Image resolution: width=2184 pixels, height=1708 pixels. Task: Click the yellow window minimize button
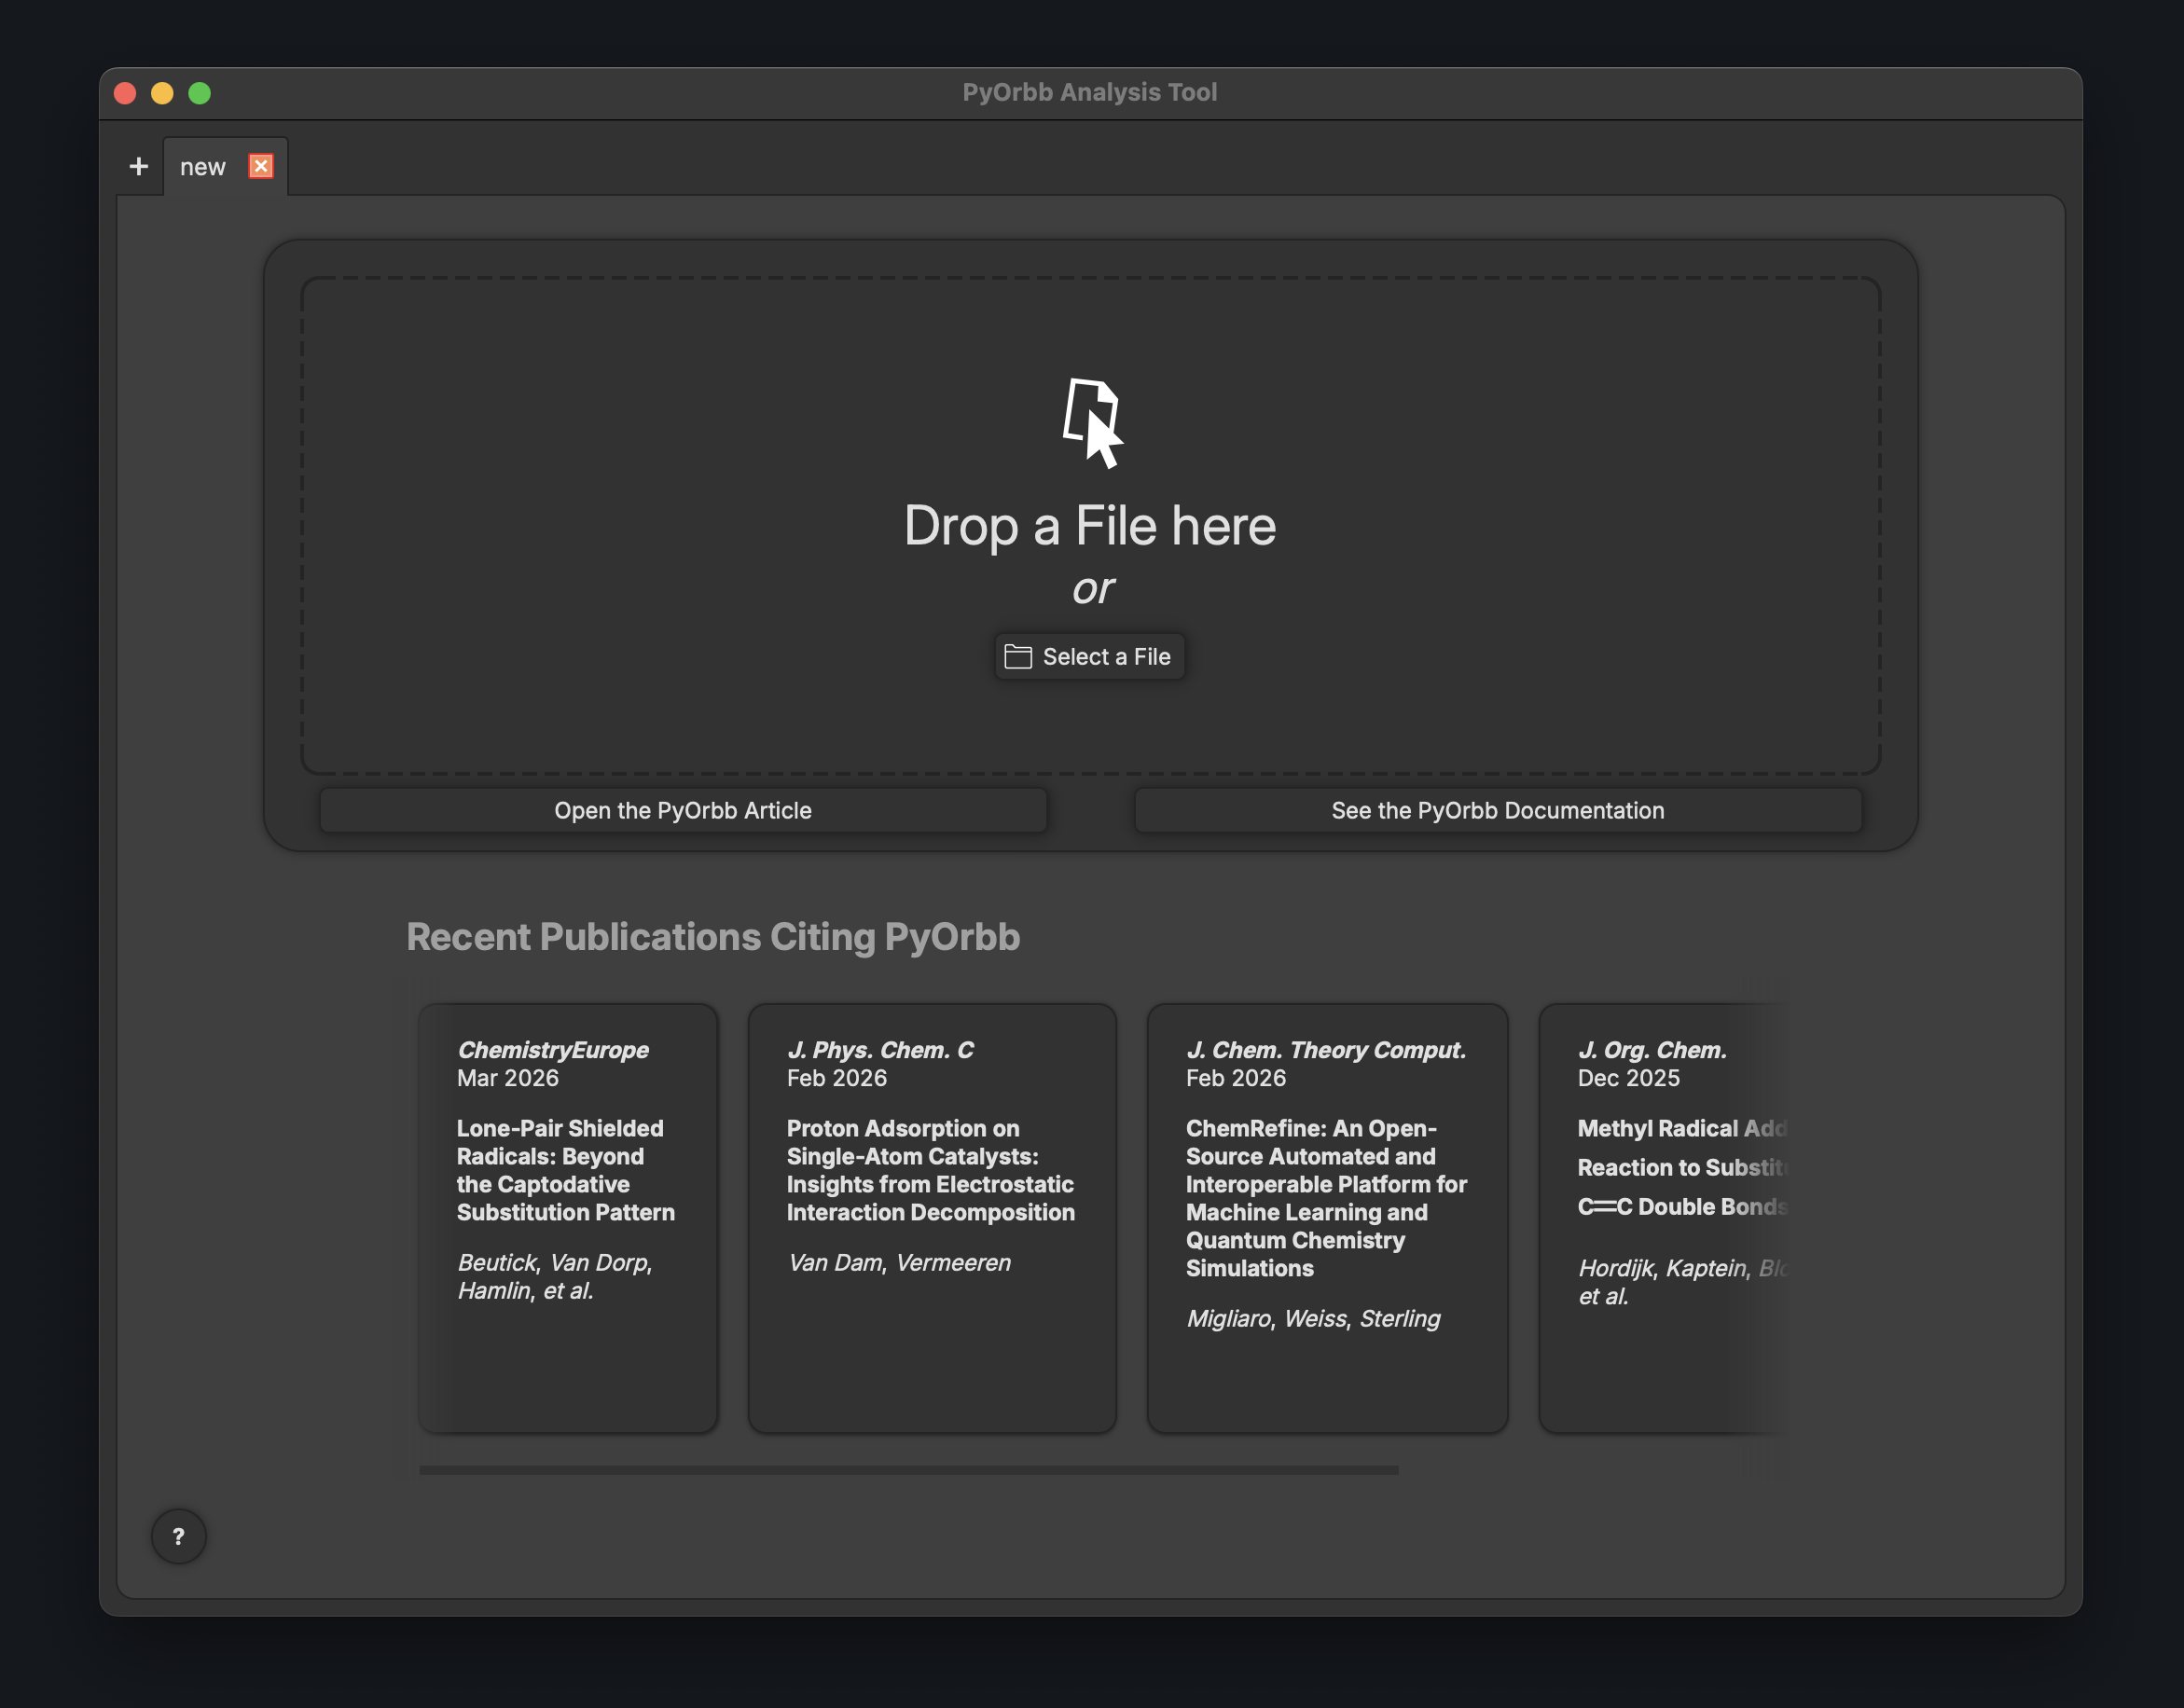[162, 93]
